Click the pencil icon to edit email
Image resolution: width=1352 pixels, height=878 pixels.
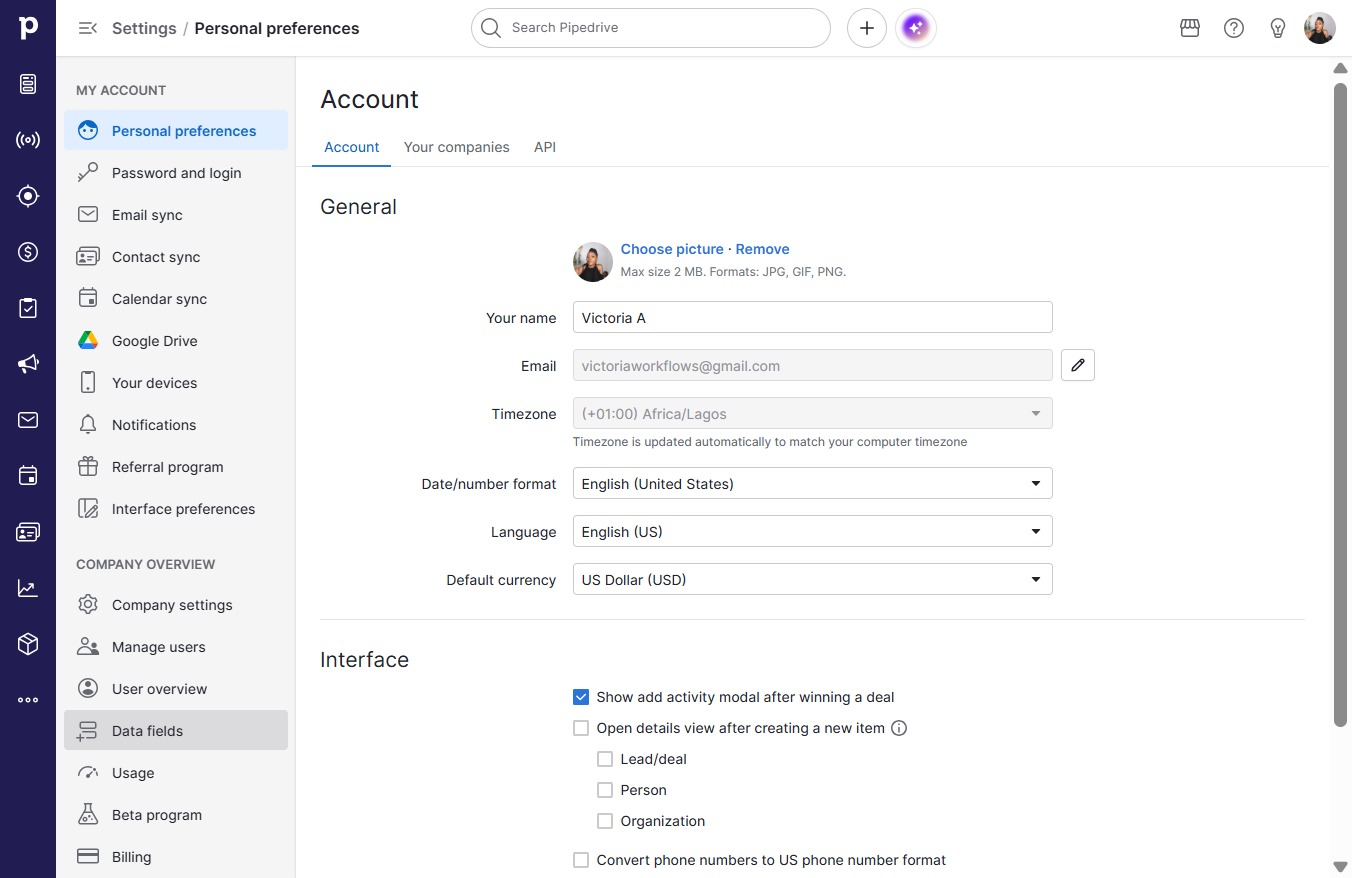point(1078,366)
